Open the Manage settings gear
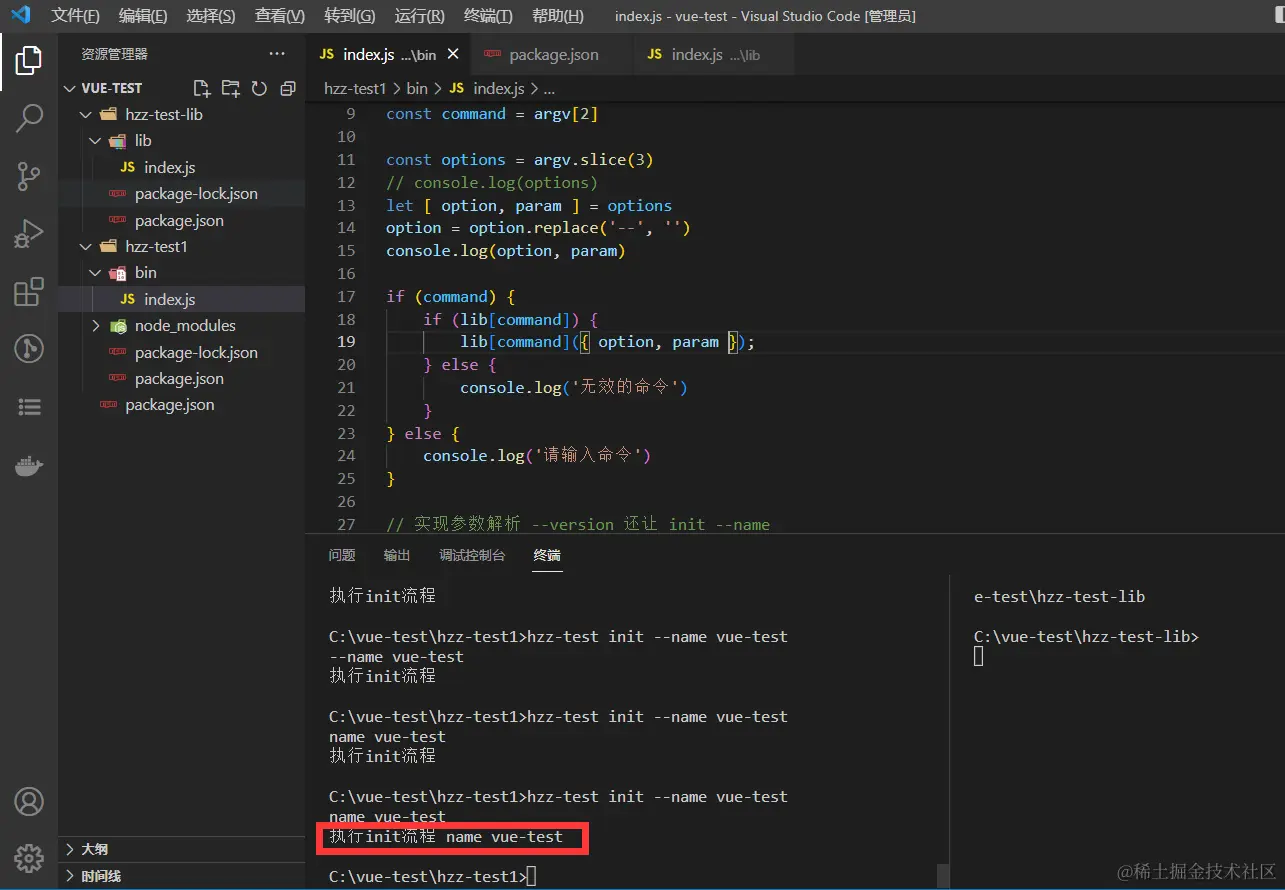Image resolution: width=1285 pixels, height=890 pixels. tap(29, 857)
